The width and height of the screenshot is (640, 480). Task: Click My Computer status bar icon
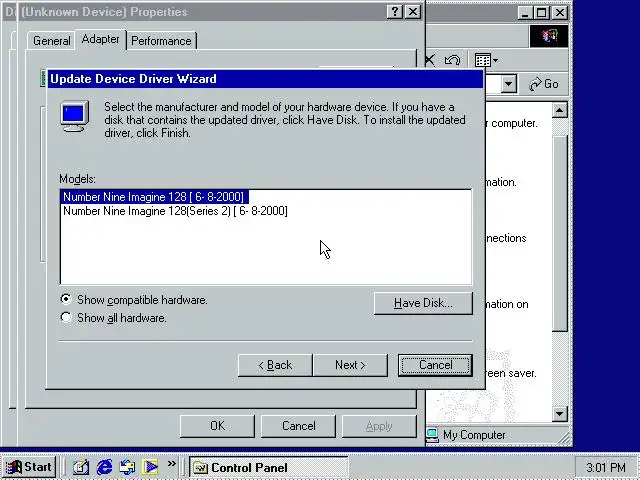(432, 435)
